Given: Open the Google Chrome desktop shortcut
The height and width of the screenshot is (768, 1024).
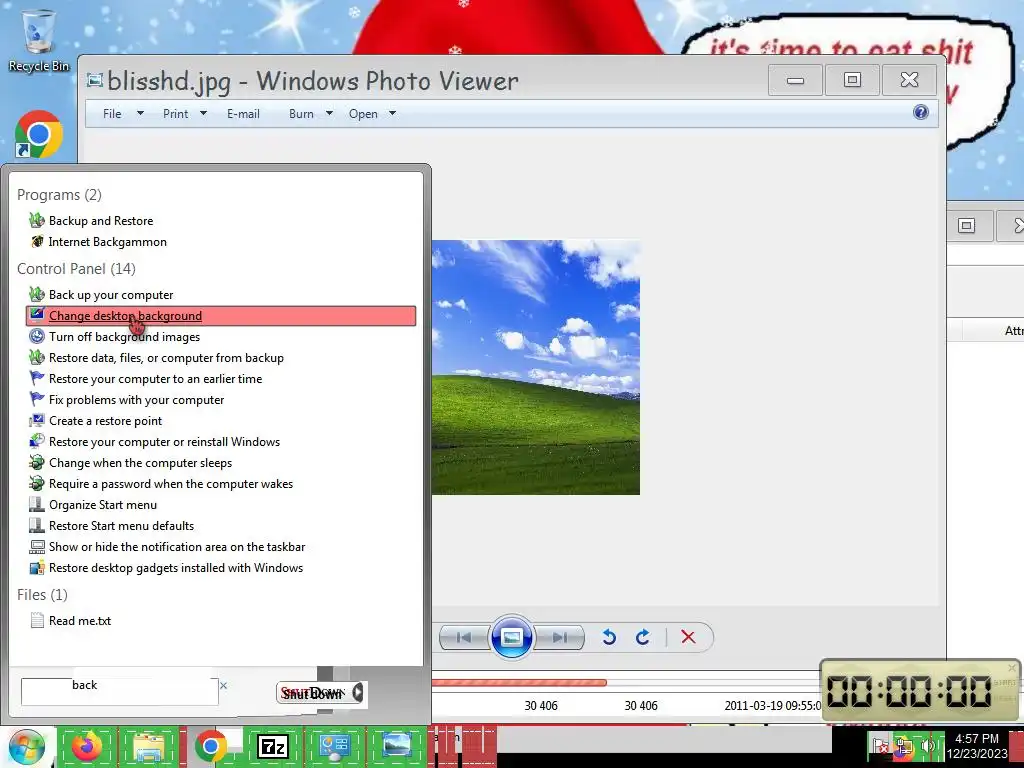Looking at the screenshot, I should [x=39, y=134].
